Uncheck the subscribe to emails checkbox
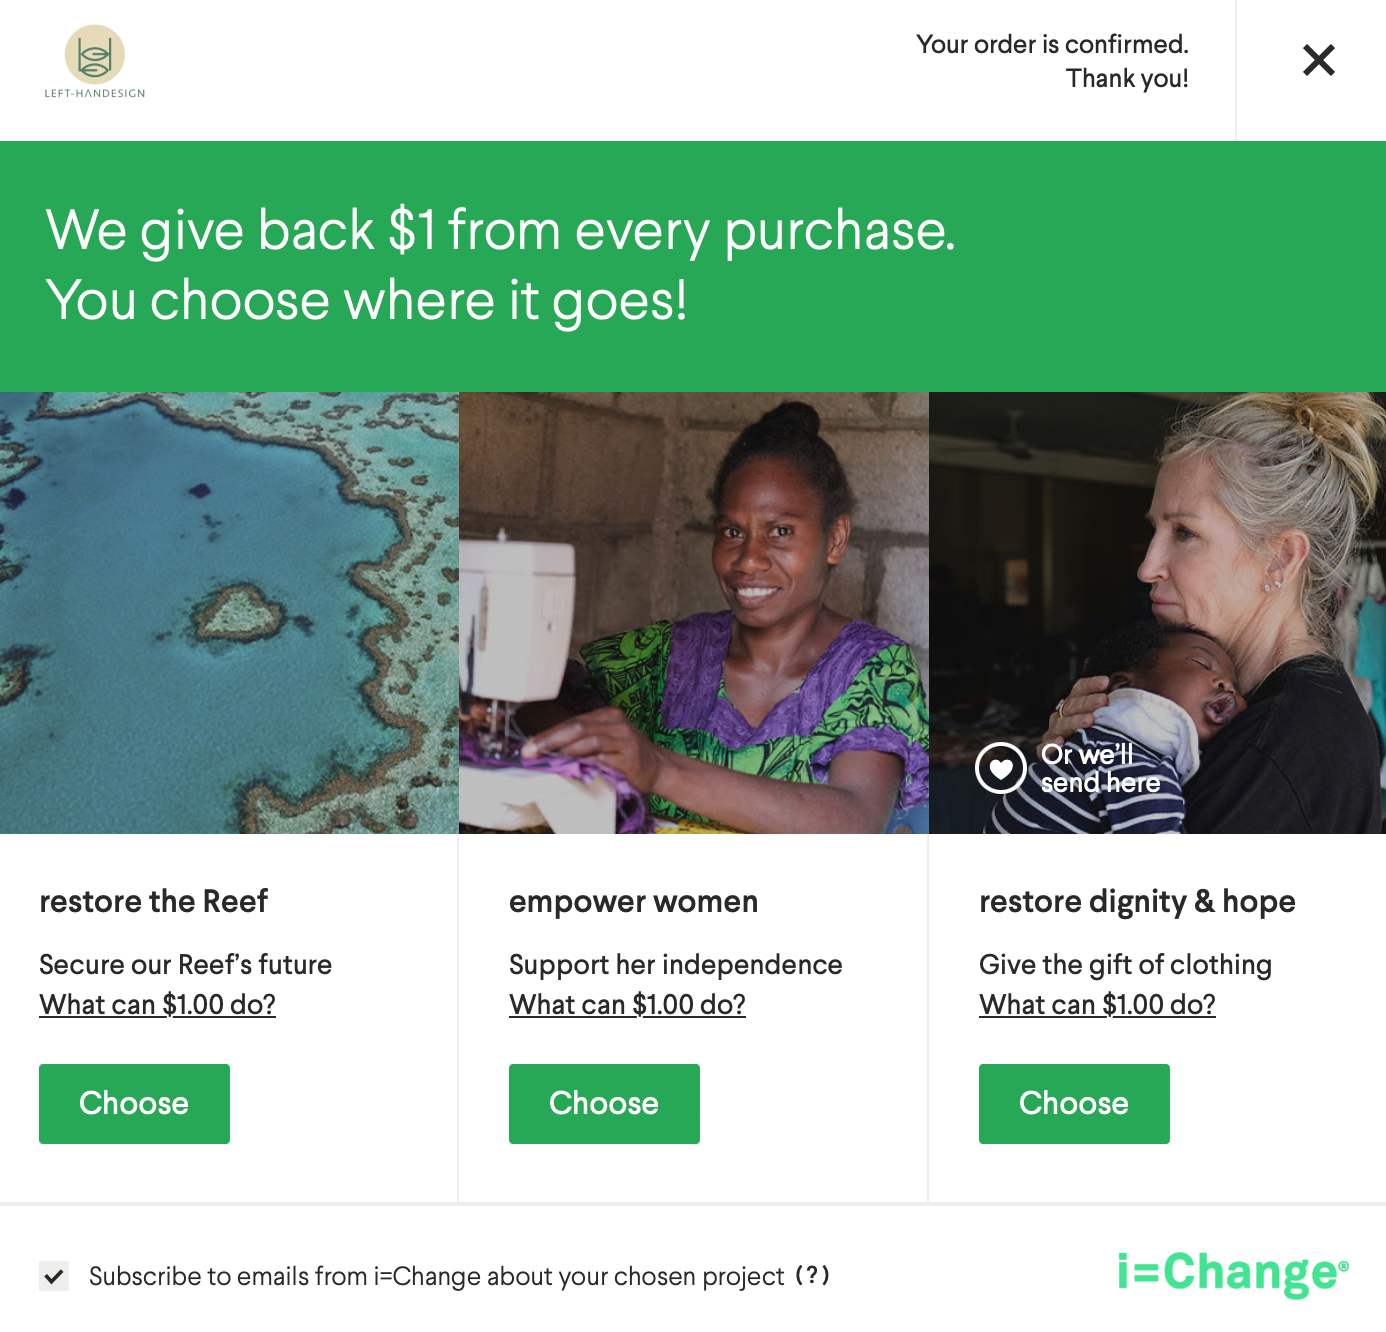The image size is (1386, 1332). coord(54,1276)
